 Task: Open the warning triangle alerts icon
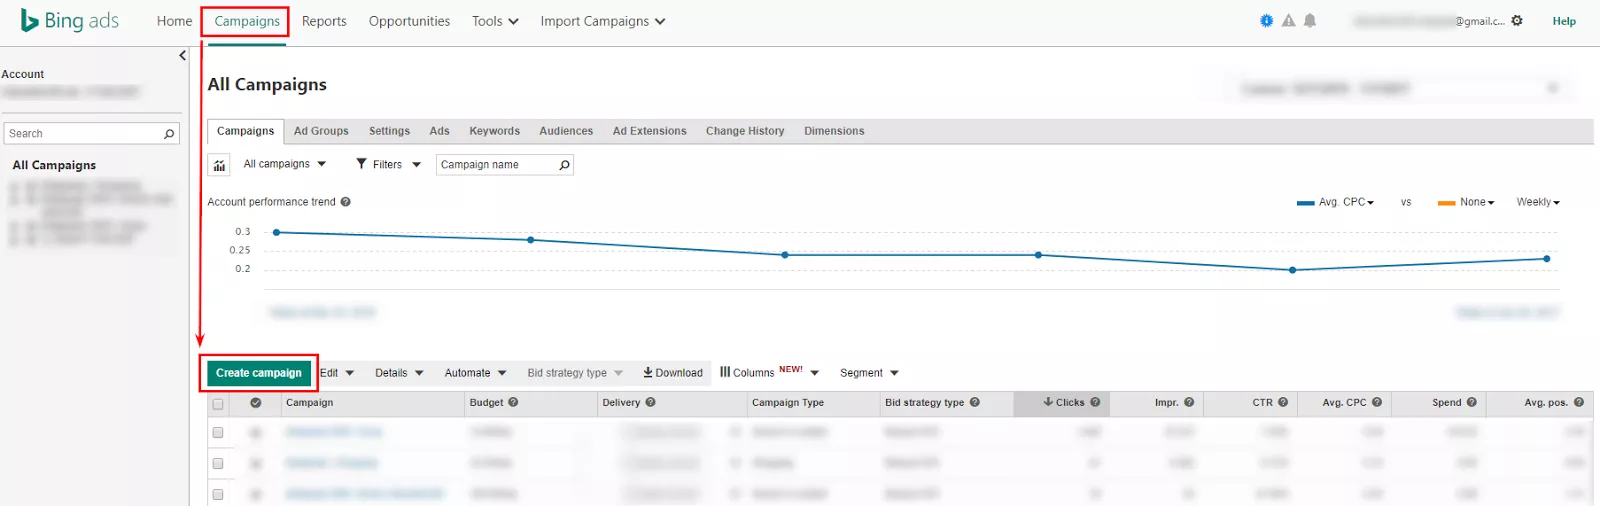click(x=1289, y=20)
